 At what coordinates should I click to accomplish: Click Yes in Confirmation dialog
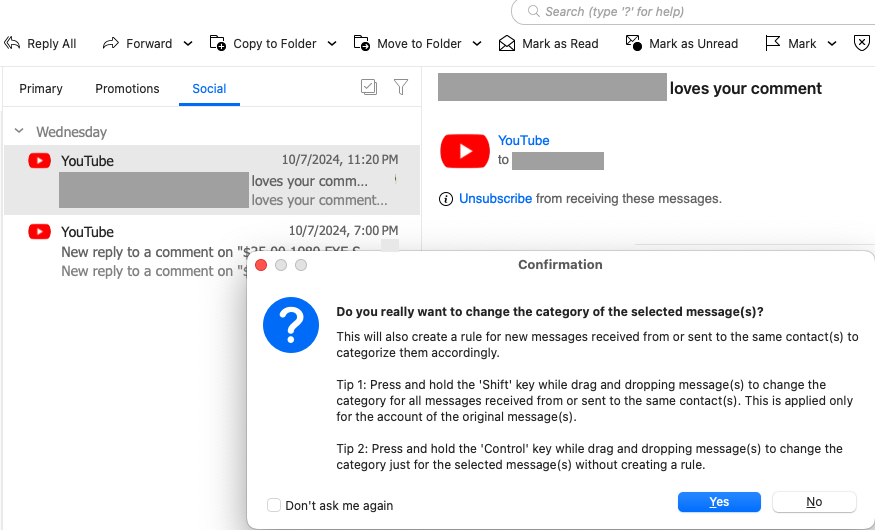pos(719,502)
